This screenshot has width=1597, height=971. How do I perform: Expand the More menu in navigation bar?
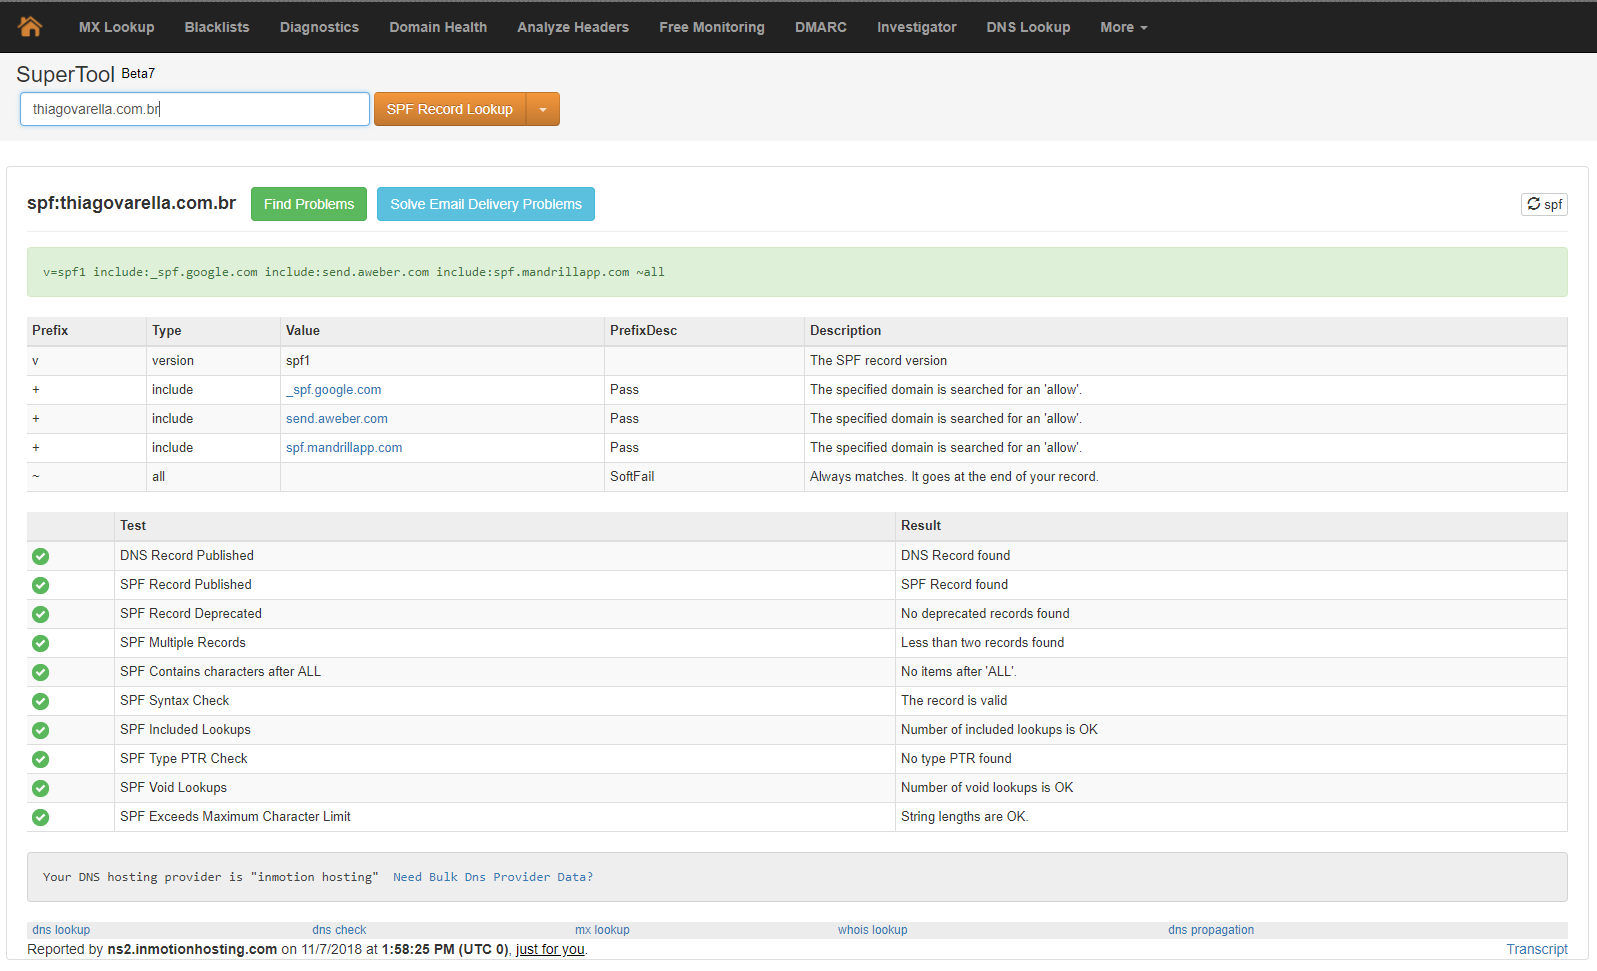pyautogui.click(x=1123, y=27)
